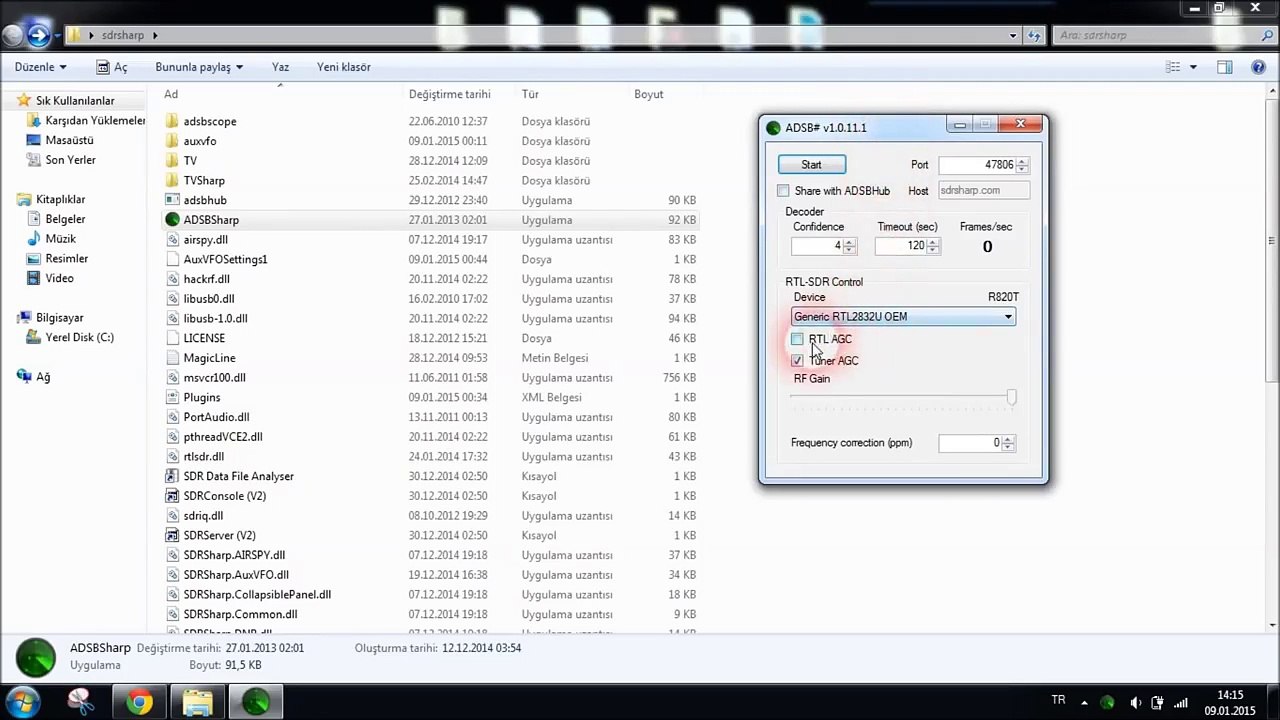Select the rtlsdr.dll file name

coord(204,457)
